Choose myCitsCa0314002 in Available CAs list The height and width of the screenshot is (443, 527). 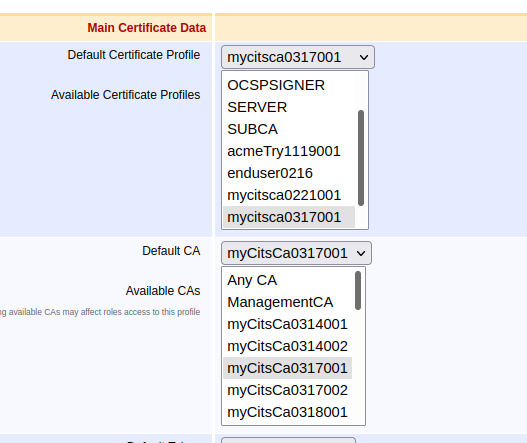coord(287,346)
